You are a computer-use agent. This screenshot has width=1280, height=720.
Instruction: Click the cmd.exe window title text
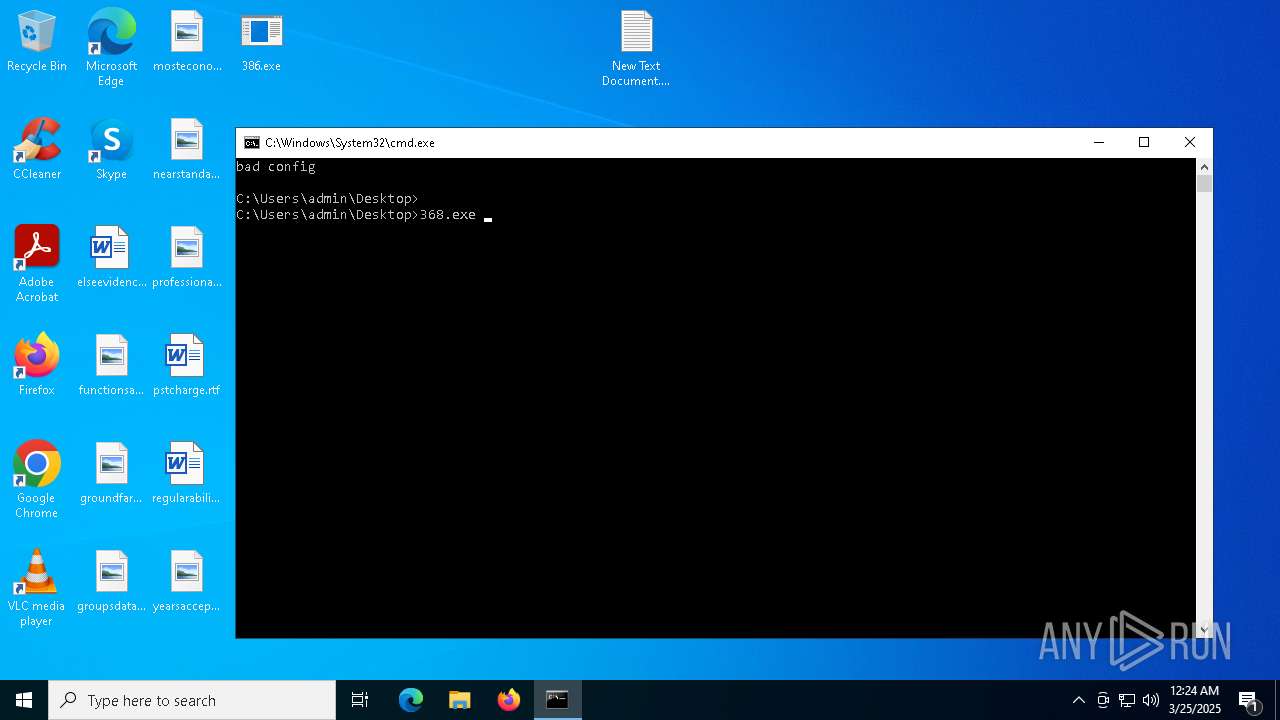(350, 143)
